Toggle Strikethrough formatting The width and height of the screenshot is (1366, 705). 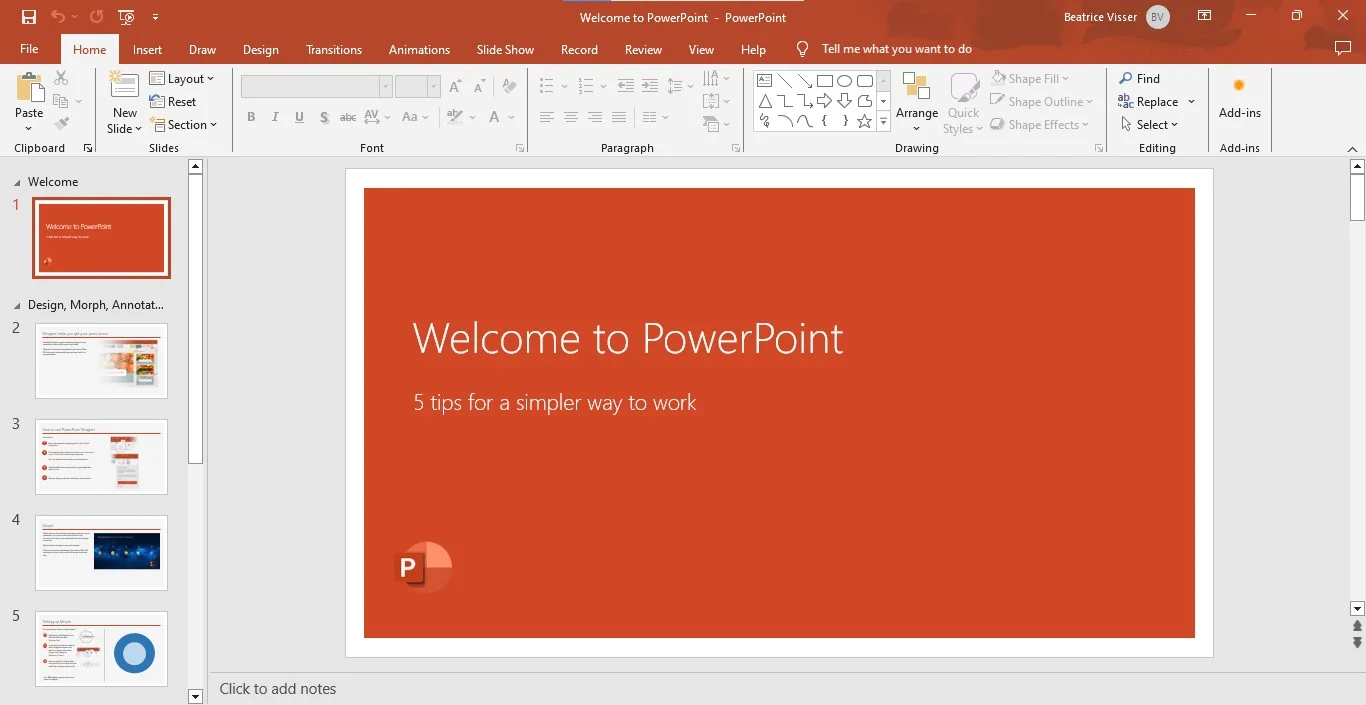coord(347,117)
